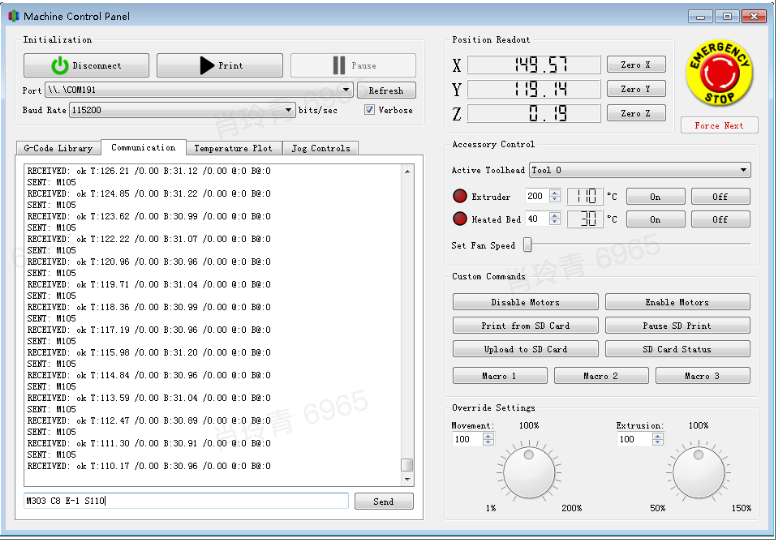Viewport: 776px width, 540px height.
Task: Click the Disconnect power icon button
Action: coord(86,66)
